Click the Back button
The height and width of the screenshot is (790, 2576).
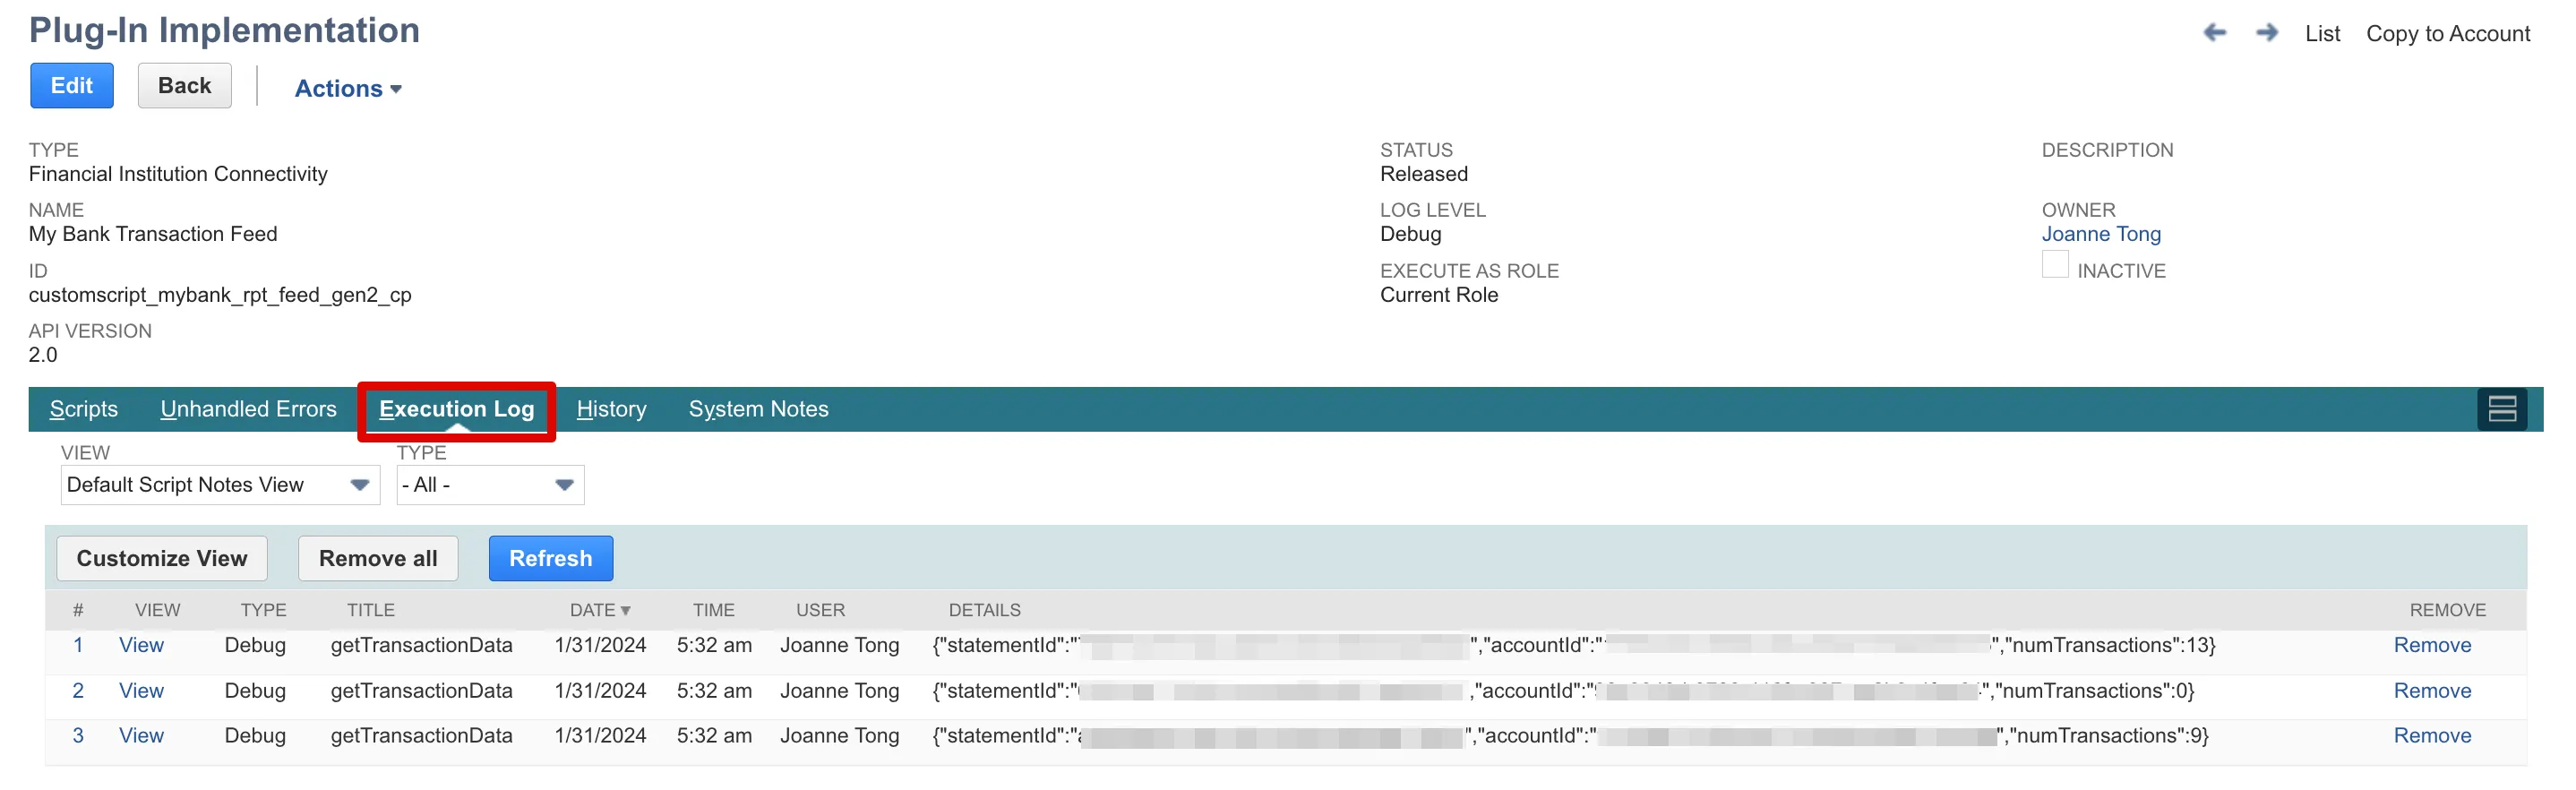click(x=185, y=86)
